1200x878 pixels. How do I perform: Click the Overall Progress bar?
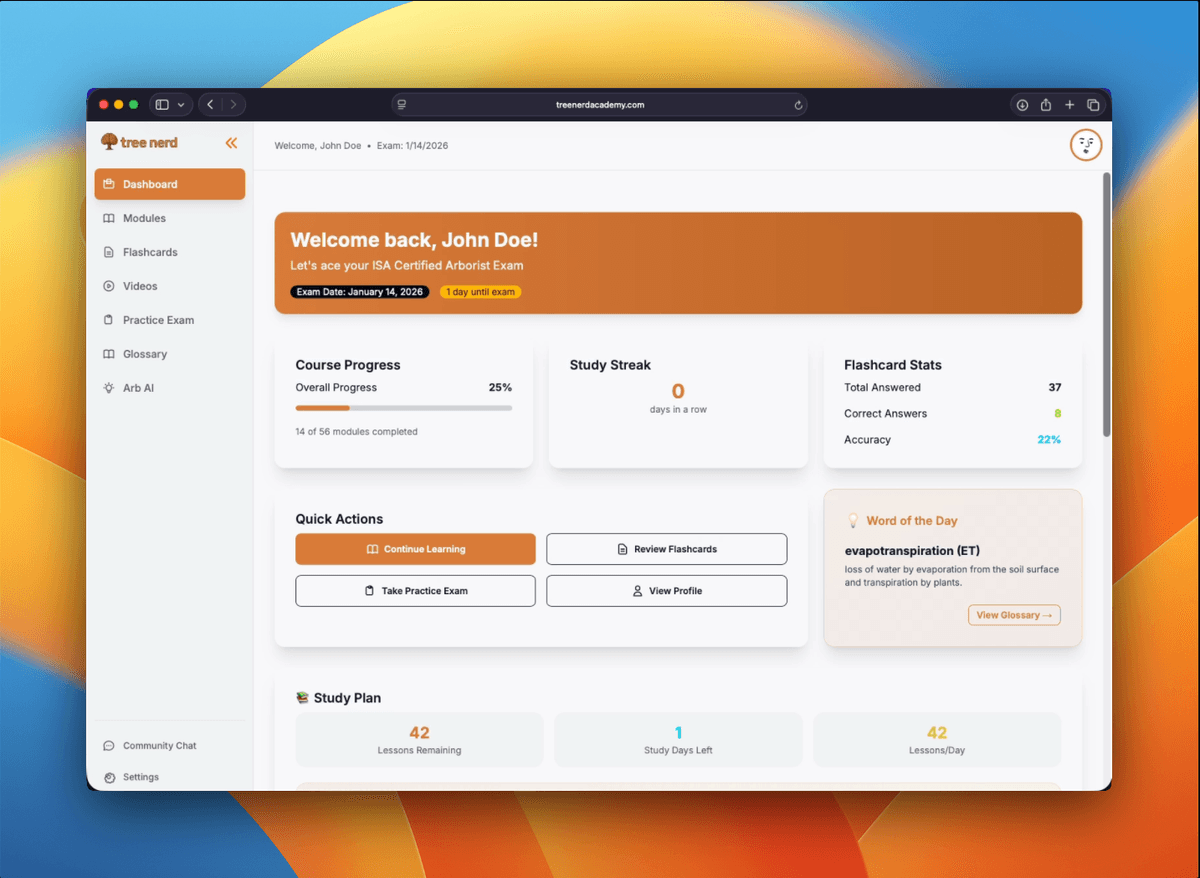(403, 408)
